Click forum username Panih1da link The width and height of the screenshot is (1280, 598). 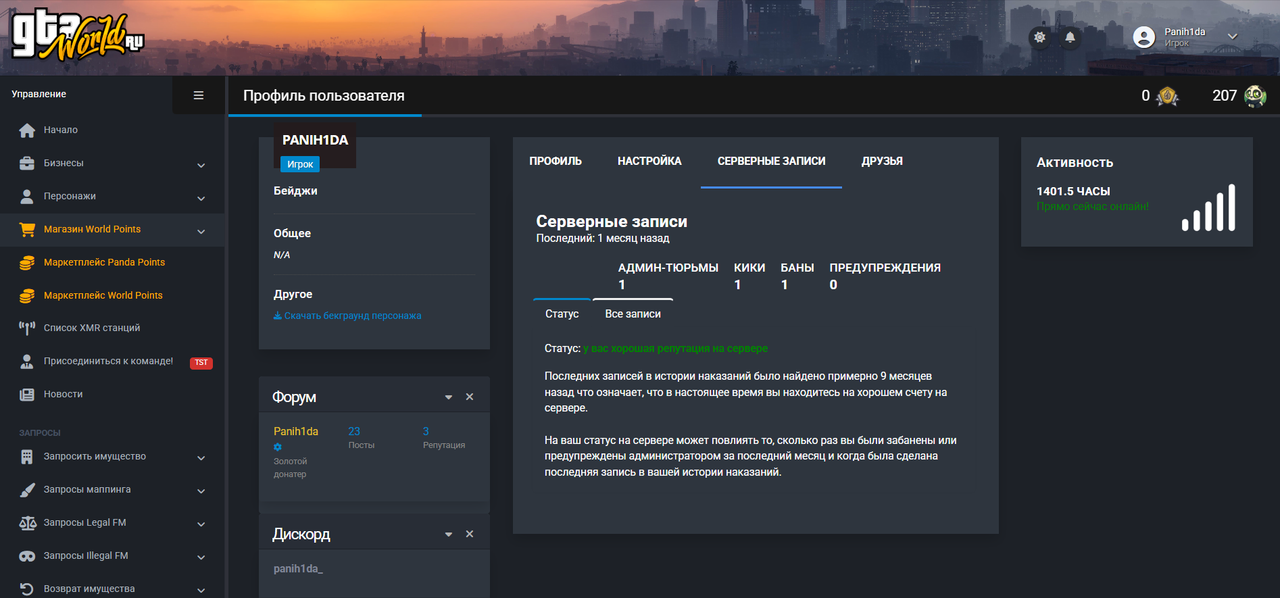(296, 431)
